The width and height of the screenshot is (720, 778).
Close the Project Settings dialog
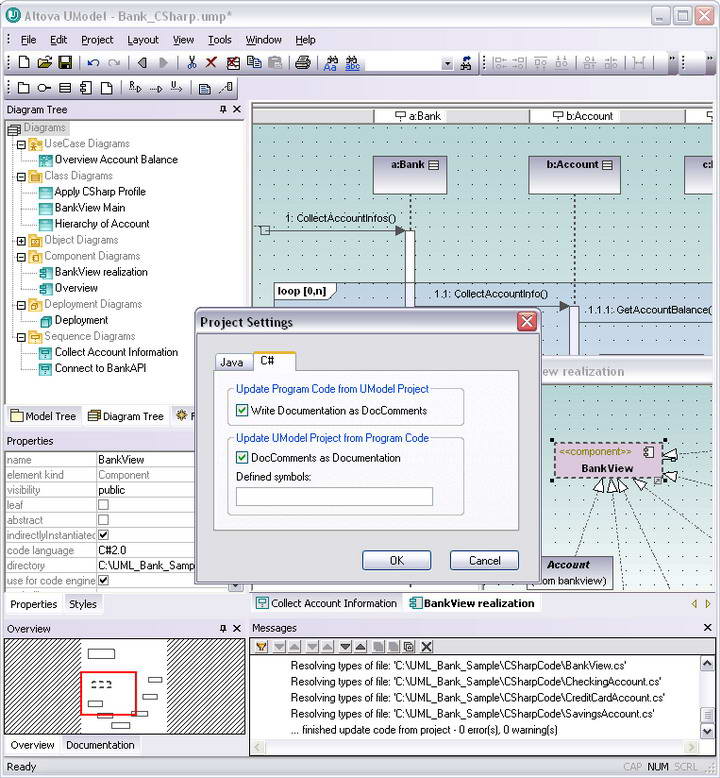click(526, 322)
